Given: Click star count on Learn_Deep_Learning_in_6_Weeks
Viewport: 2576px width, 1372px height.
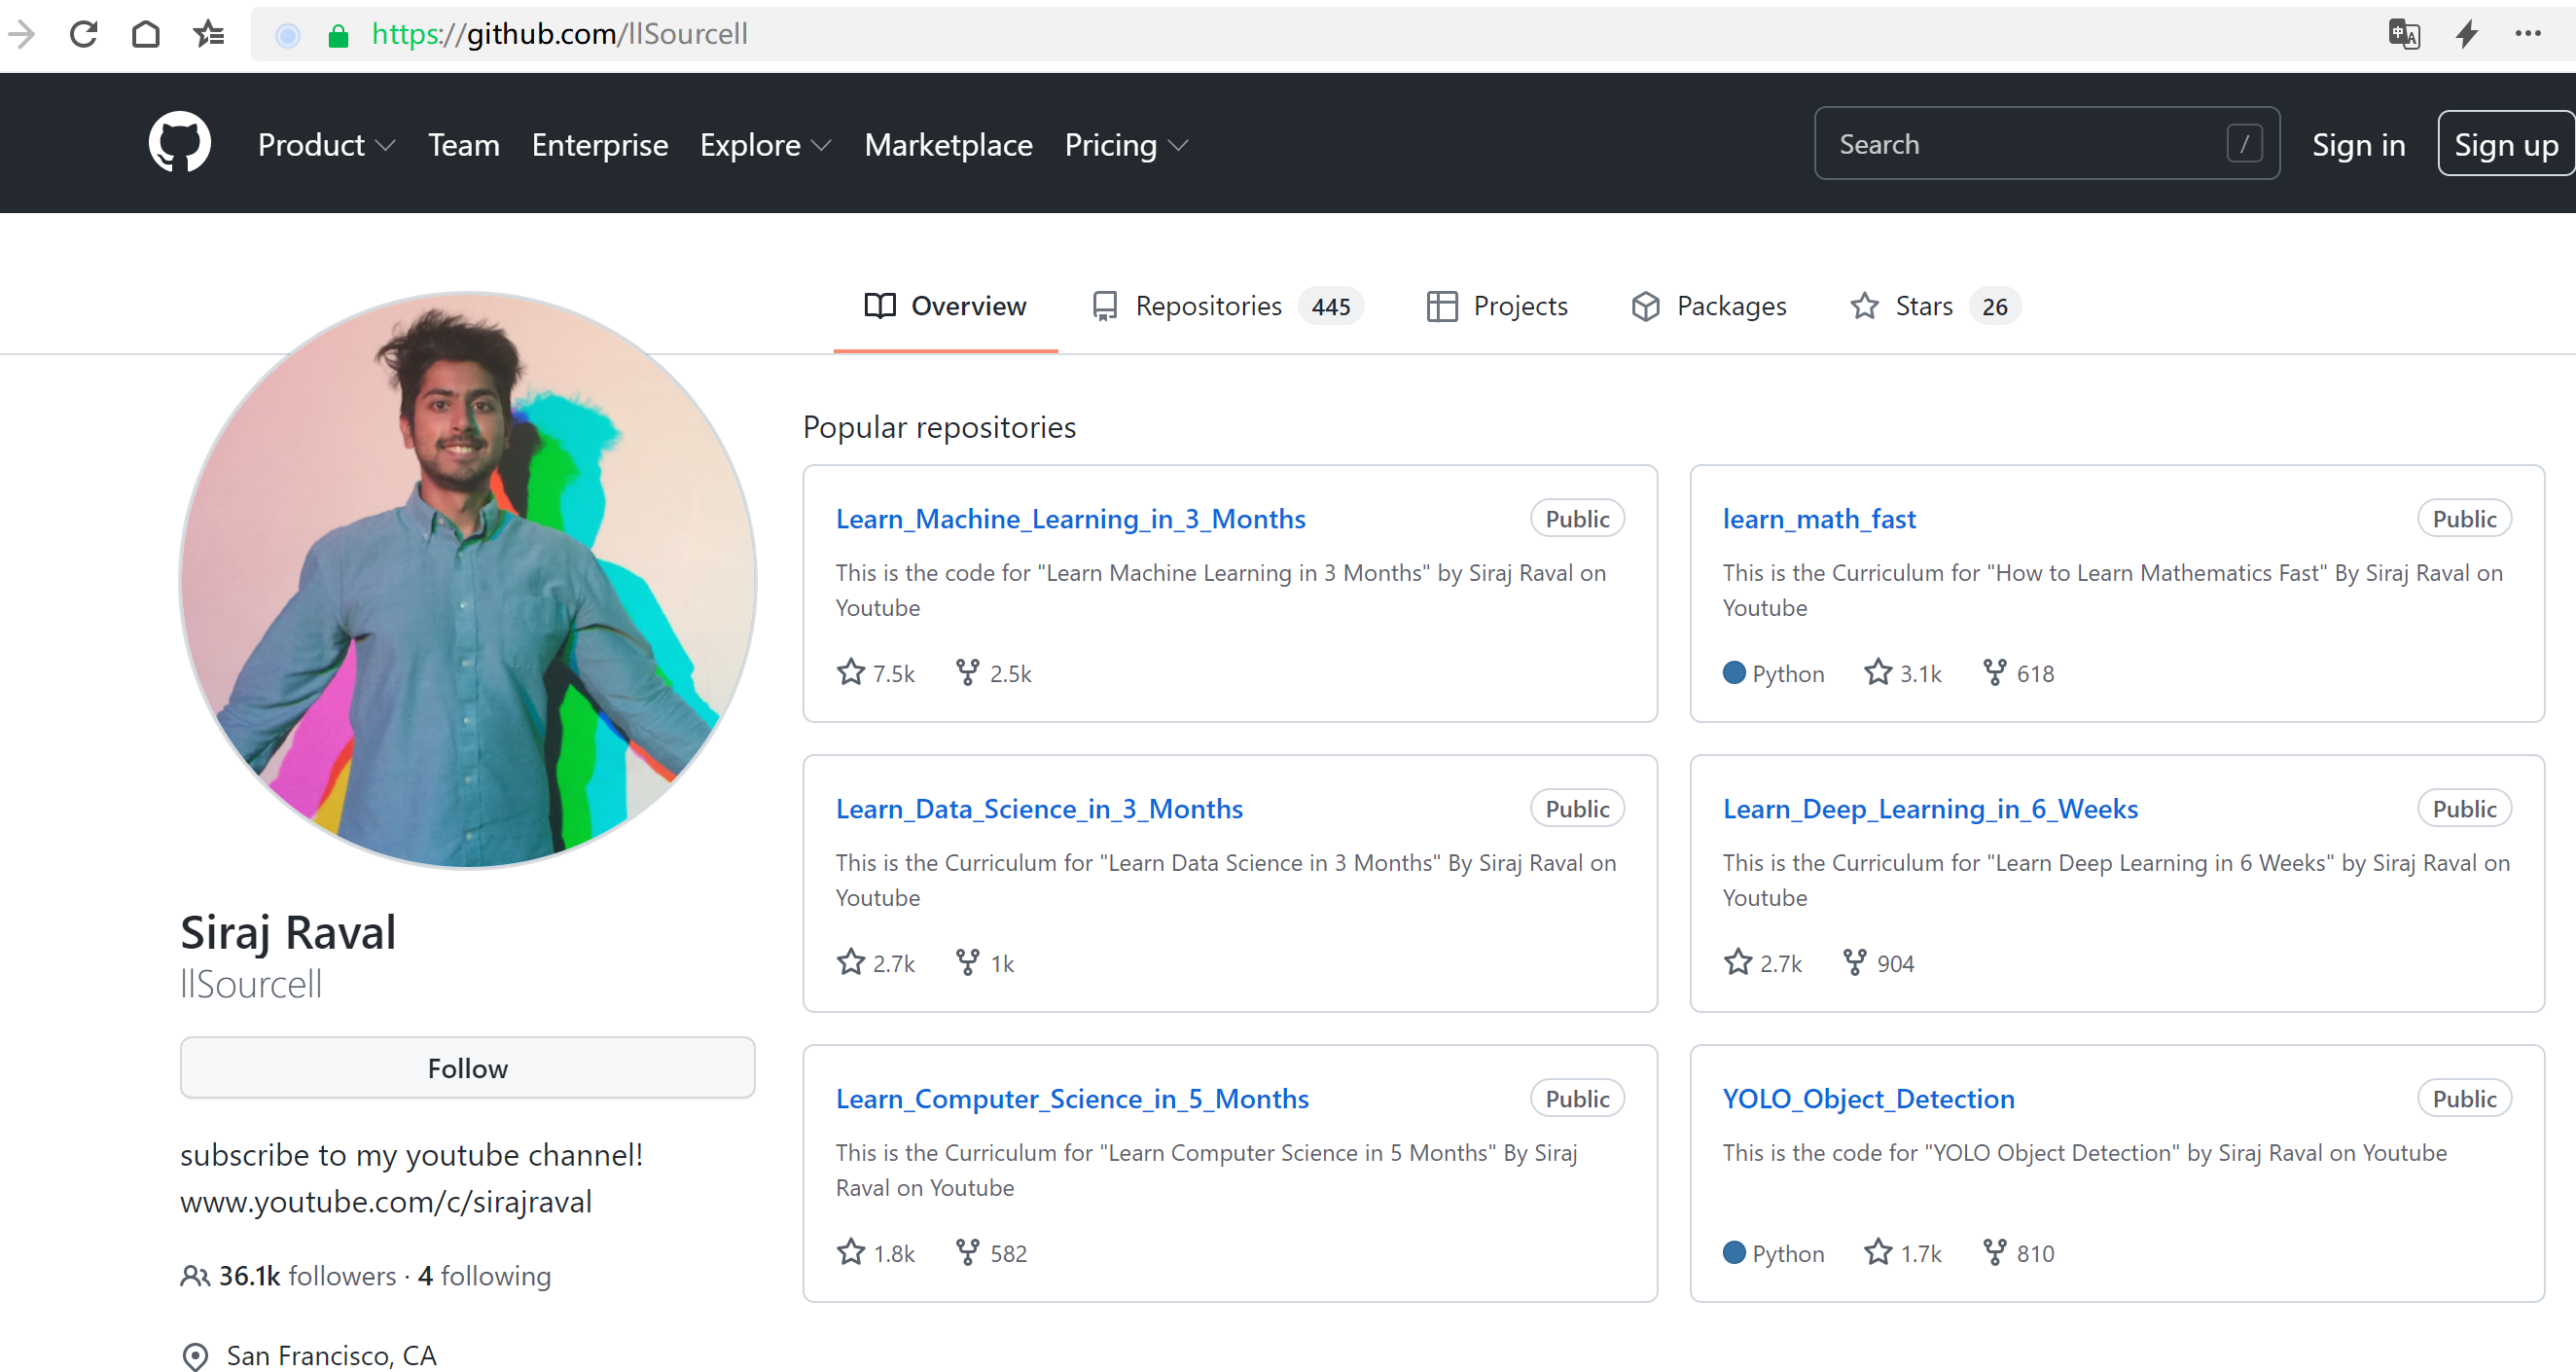Looking at the screenshot, I should pos(1763,963).
